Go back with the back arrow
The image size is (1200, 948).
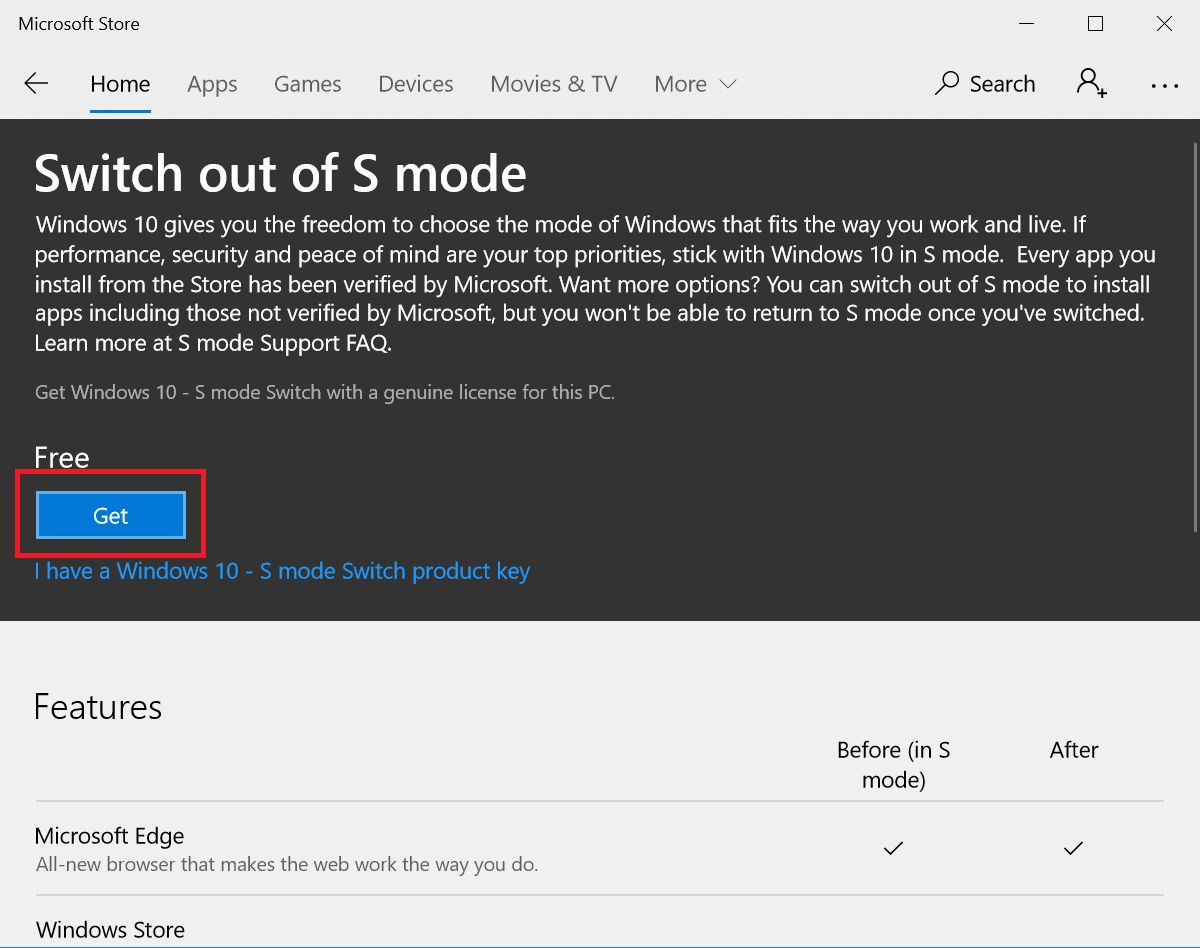pyautogui.click(x=36, y=84)
